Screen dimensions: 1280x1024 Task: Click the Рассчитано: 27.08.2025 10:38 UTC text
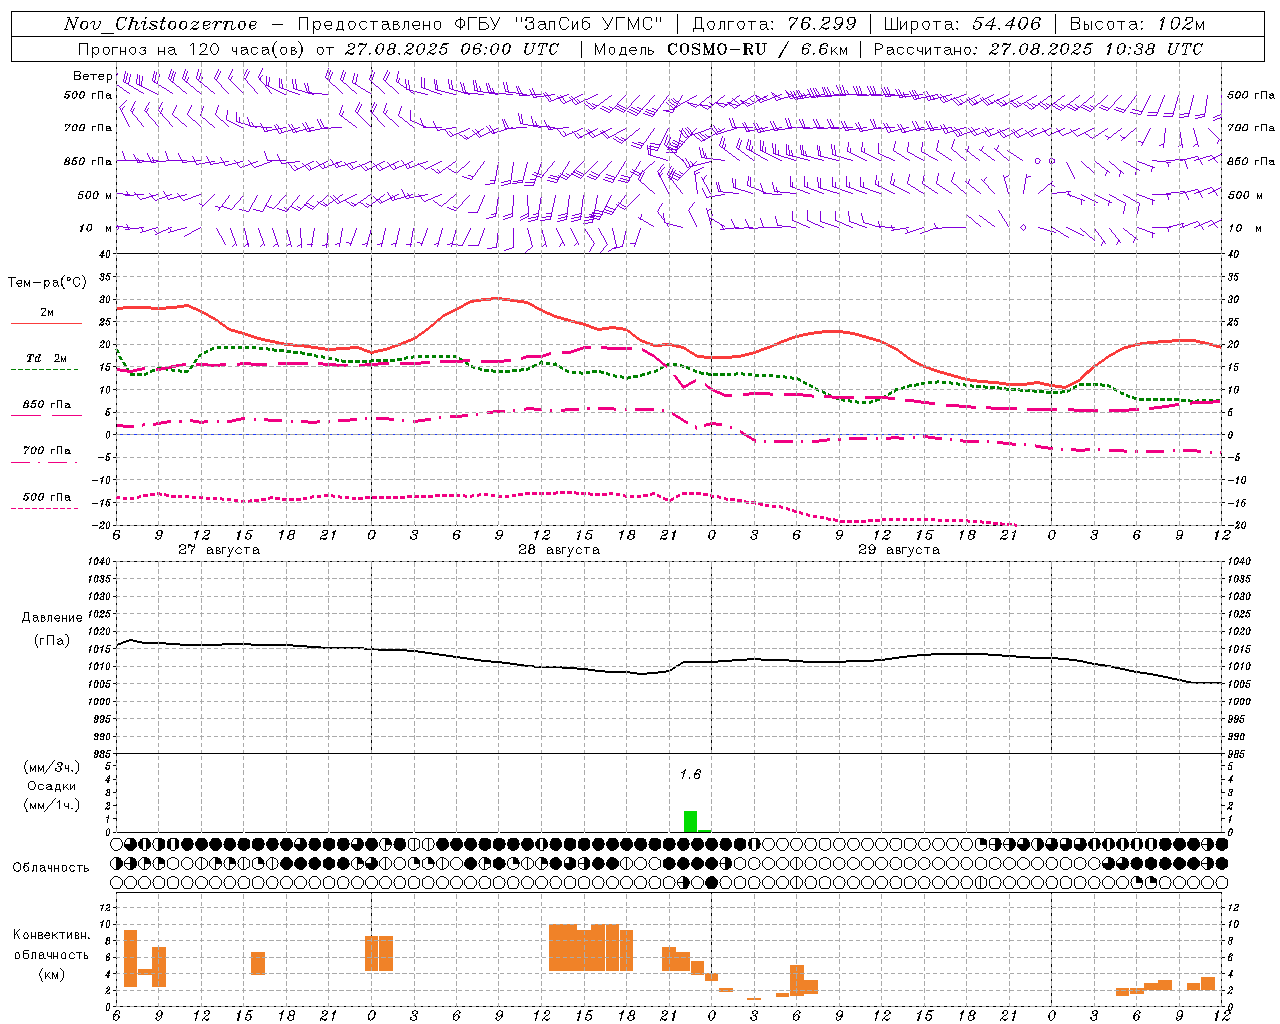pos(1039,49)
